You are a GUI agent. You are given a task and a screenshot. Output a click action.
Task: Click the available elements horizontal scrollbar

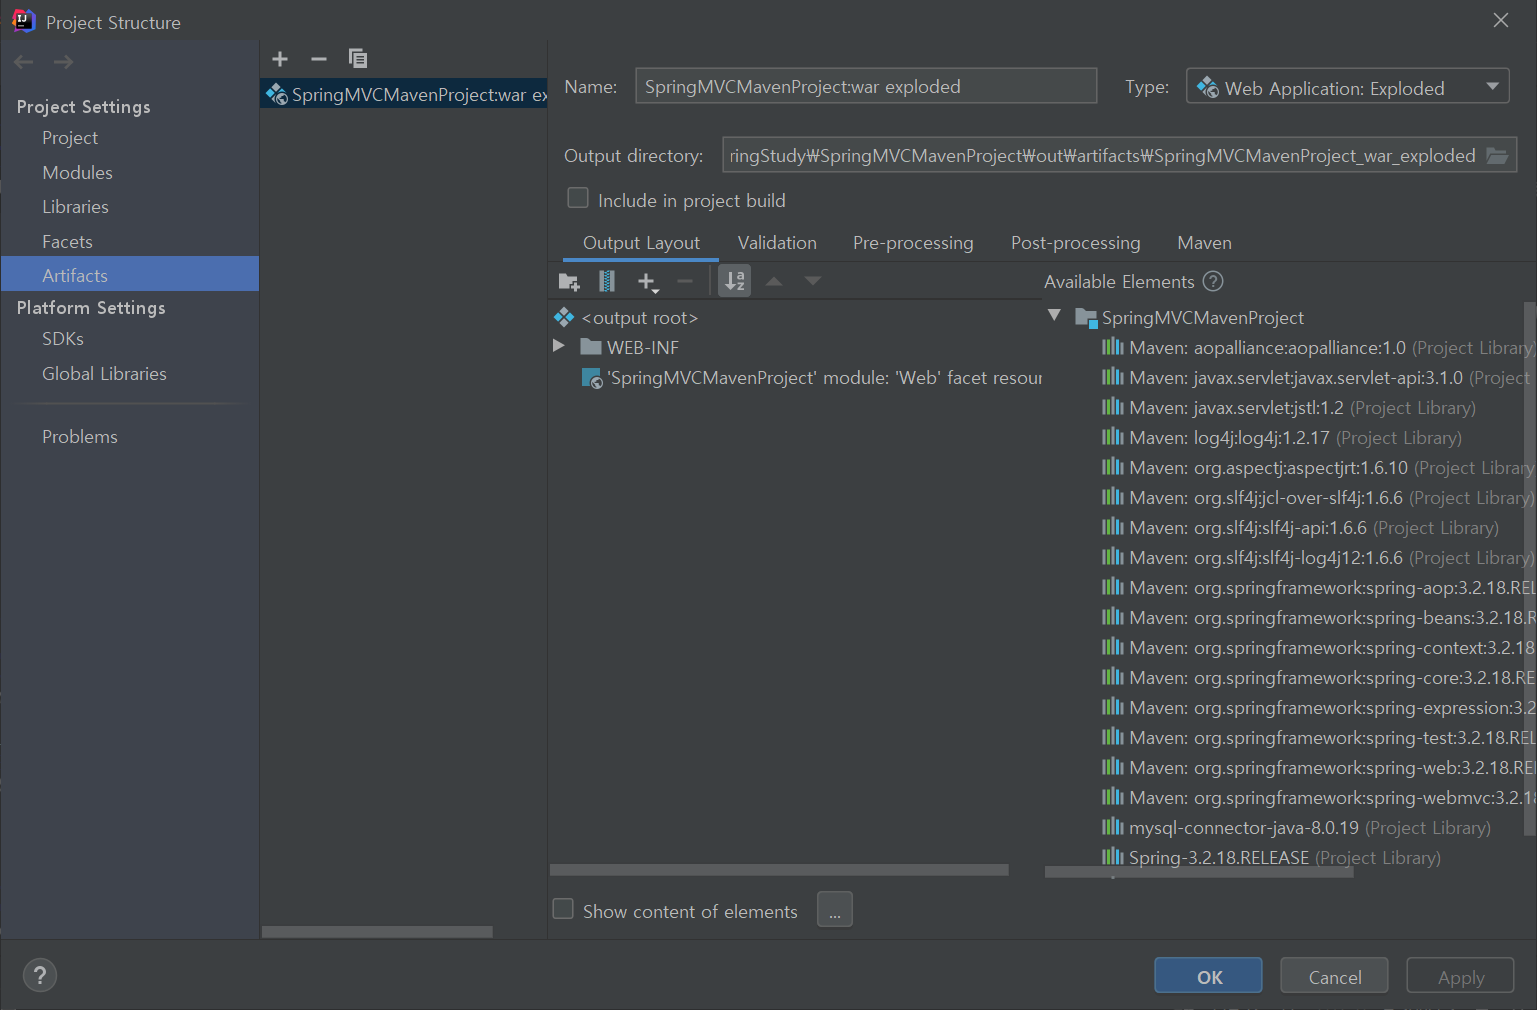click(1199, 872)
